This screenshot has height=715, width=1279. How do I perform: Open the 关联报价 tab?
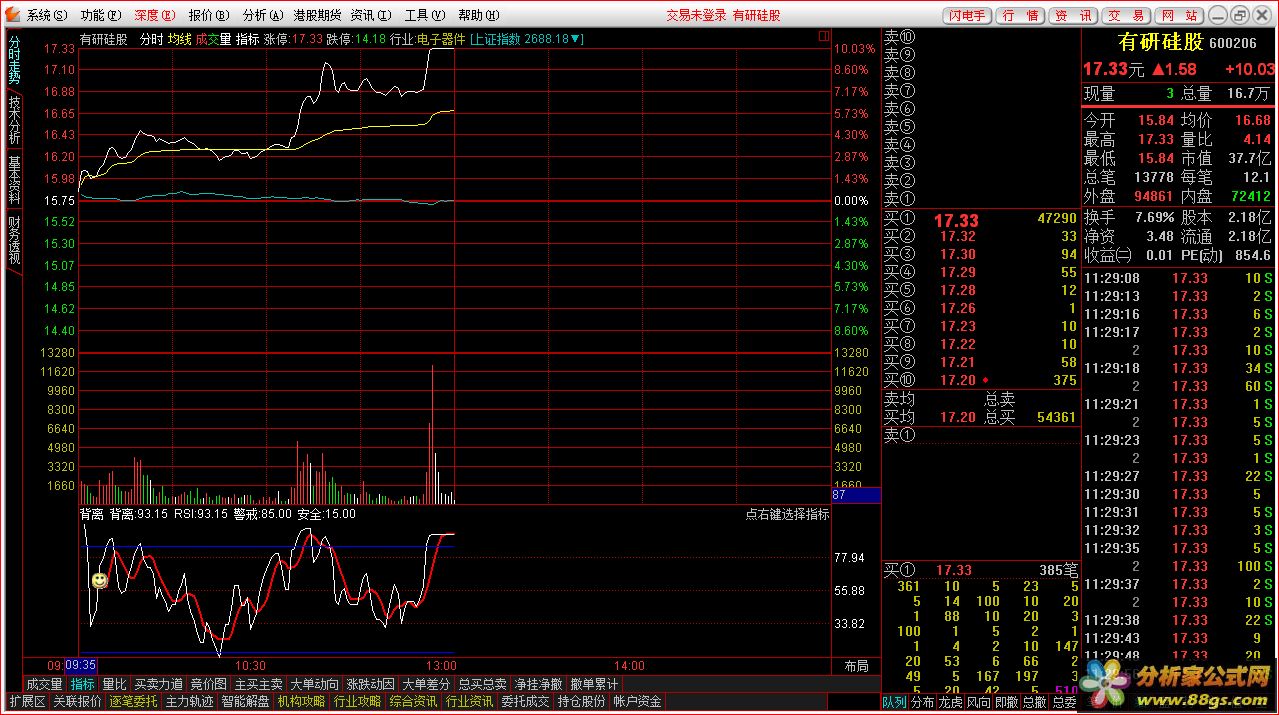[77, 702]
